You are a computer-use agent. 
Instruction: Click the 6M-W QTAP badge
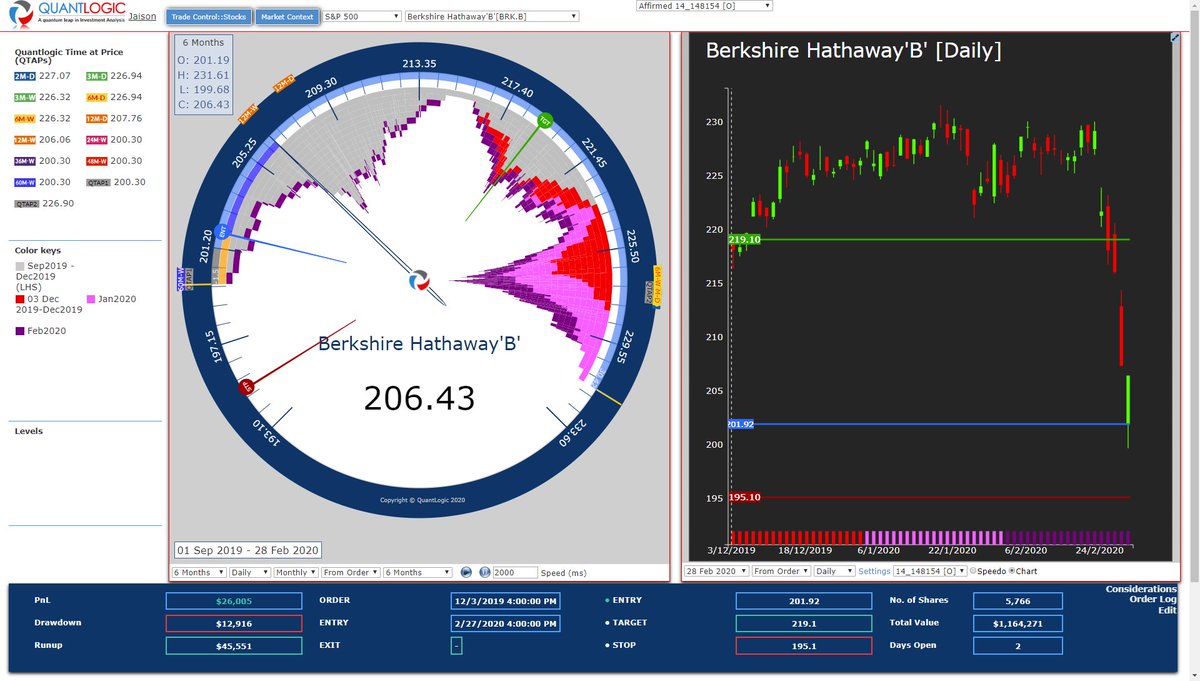coord(25,118)
